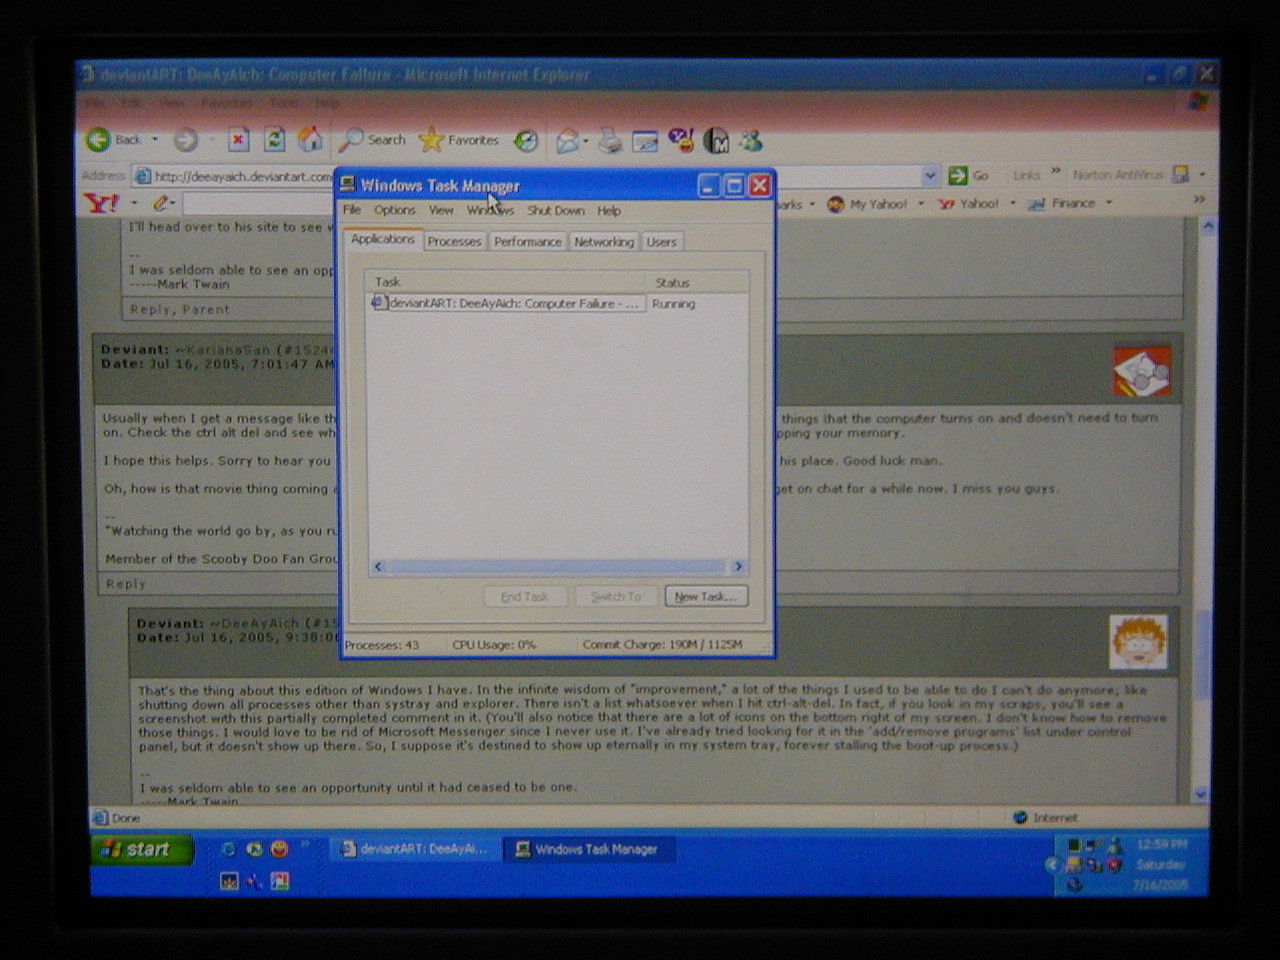Viewport: 1280px width, 960px height.
Task: Stop page loading with the red X icon
Action: pyautogui.click(x=238, y=140)
